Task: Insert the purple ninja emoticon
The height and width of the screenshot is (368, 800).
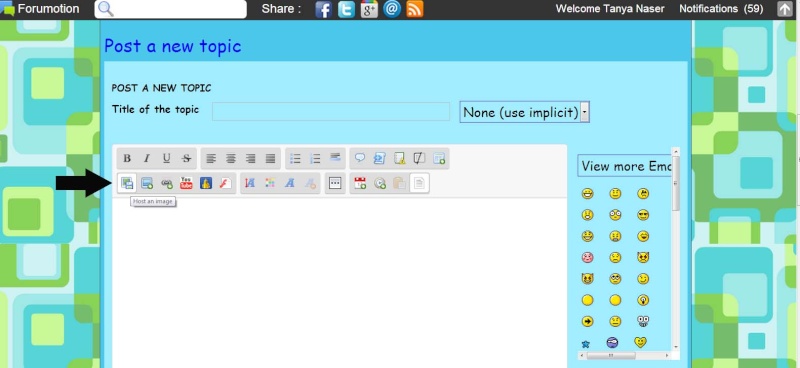Action: (x=613, y=342)
